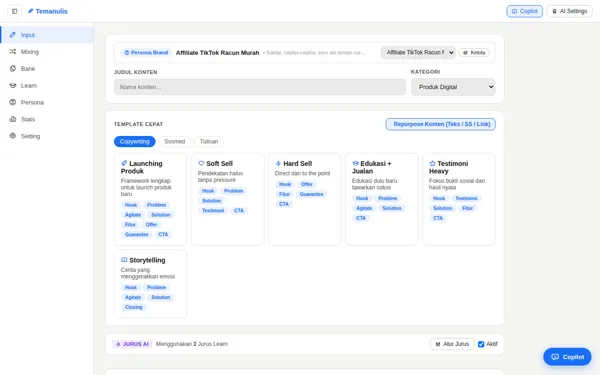
Task: Focus the Nama konten input field
Action: pyautogui.click(x=260, y=87)
